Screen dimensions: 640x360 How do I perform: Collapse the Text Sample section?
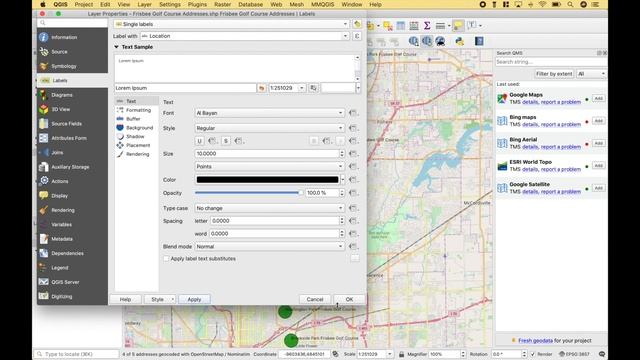point(116,47)
